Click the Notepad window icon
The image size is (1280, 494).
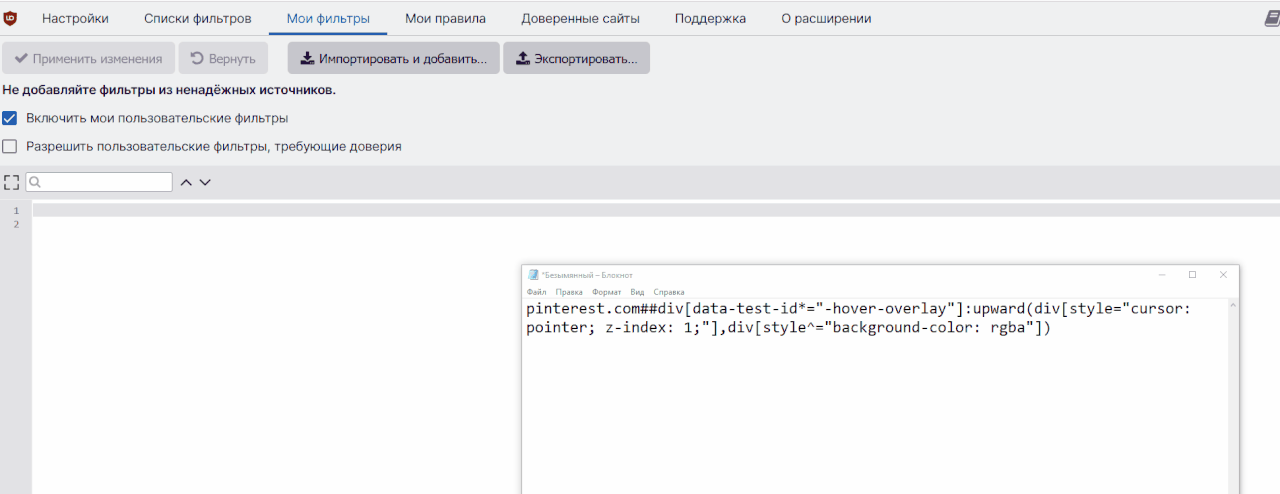(x=533, y=275)
